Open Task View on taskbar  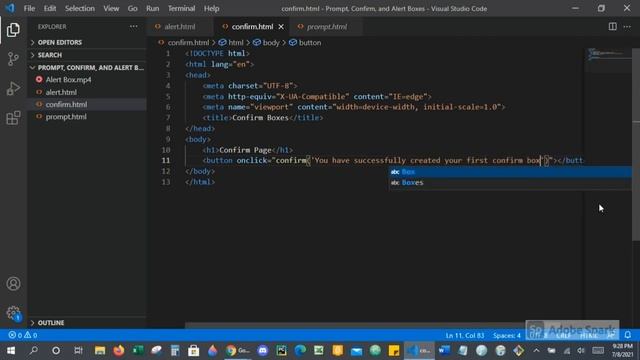[78, 351]
